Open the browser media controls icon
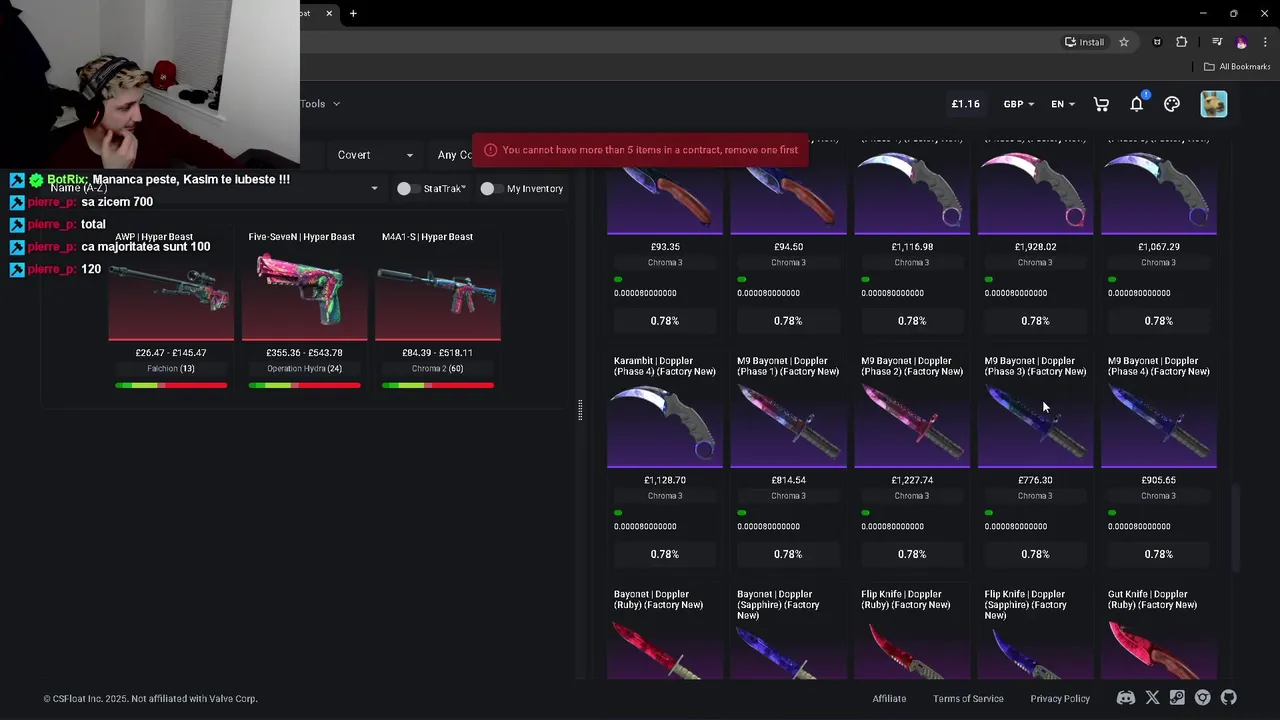The height and width of the screenshot is (720, 1280). (x=1217, y=42)
